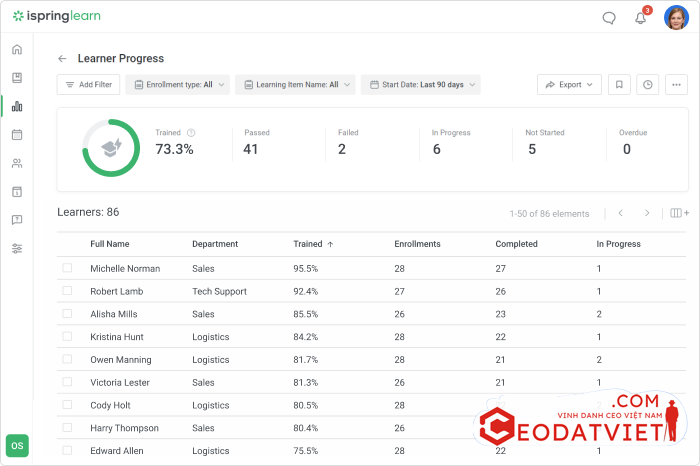Click the In Progress value 6
This screenshot has height=466, width=700.
coord(437,149)
